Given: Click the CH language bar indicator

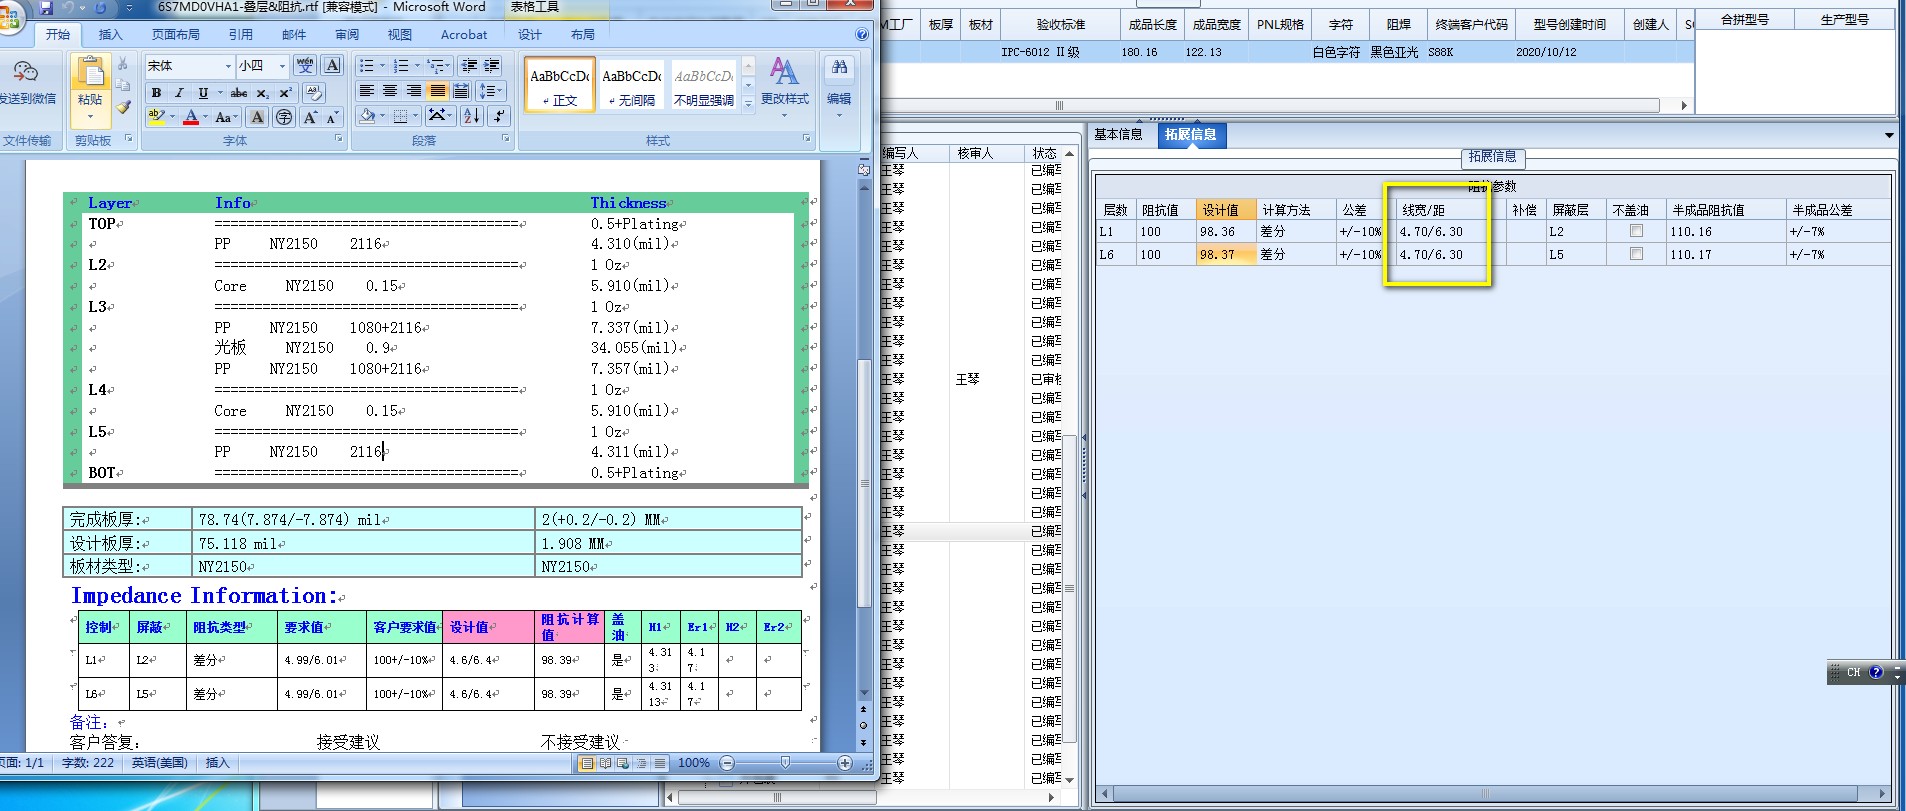Looking at the screenshot, I should 1853,673.
